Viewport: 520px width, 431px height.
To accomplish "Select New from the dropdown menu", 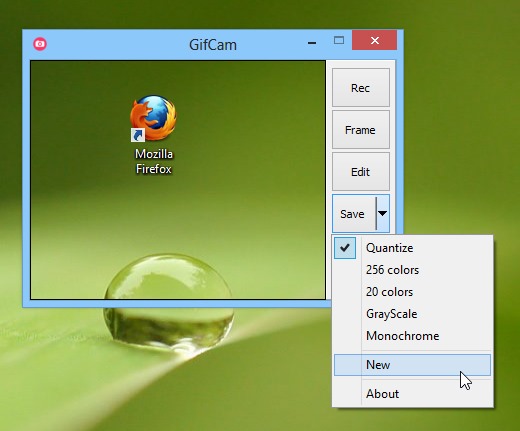I will click(x=412, y=365).
